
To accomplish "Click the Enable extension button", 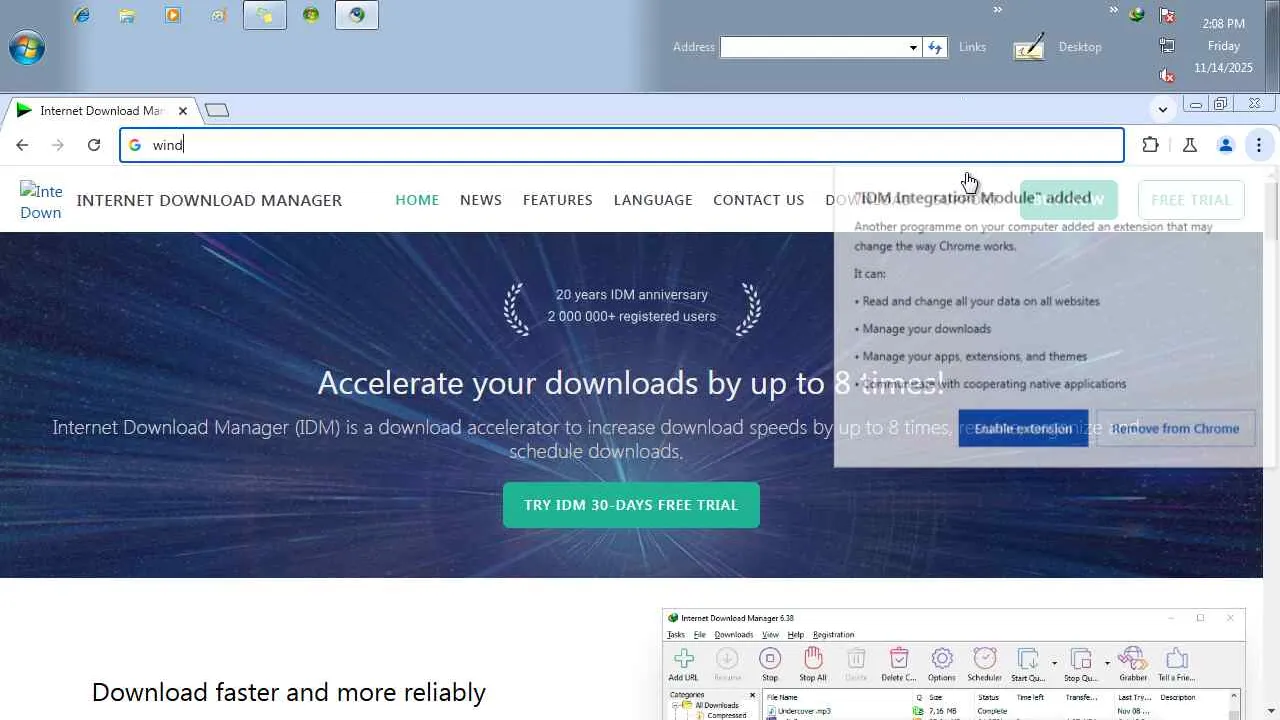I will coord(1023,428).
